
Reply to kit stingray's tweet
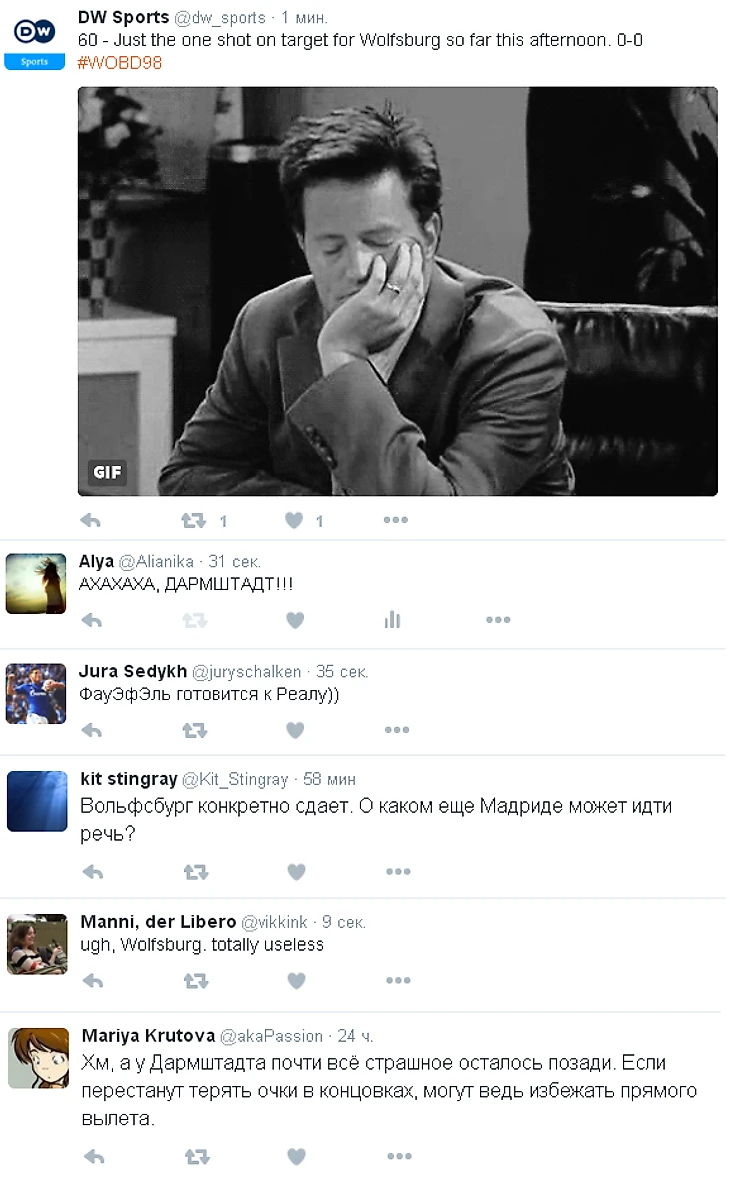pyautogui.click(x=93, y=872)
